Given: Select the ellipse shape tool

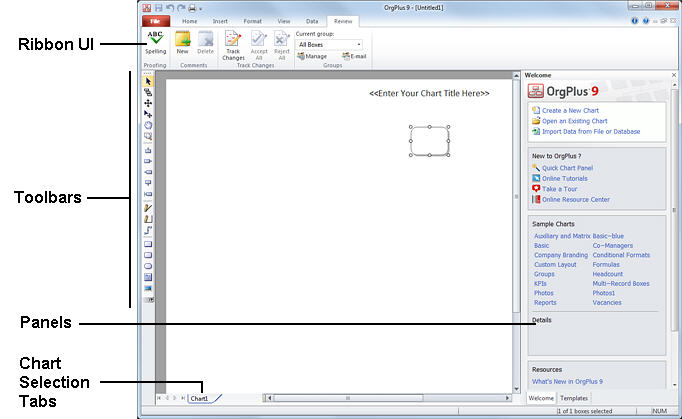Looking at the screenshot, I should [x=148, y=266].
